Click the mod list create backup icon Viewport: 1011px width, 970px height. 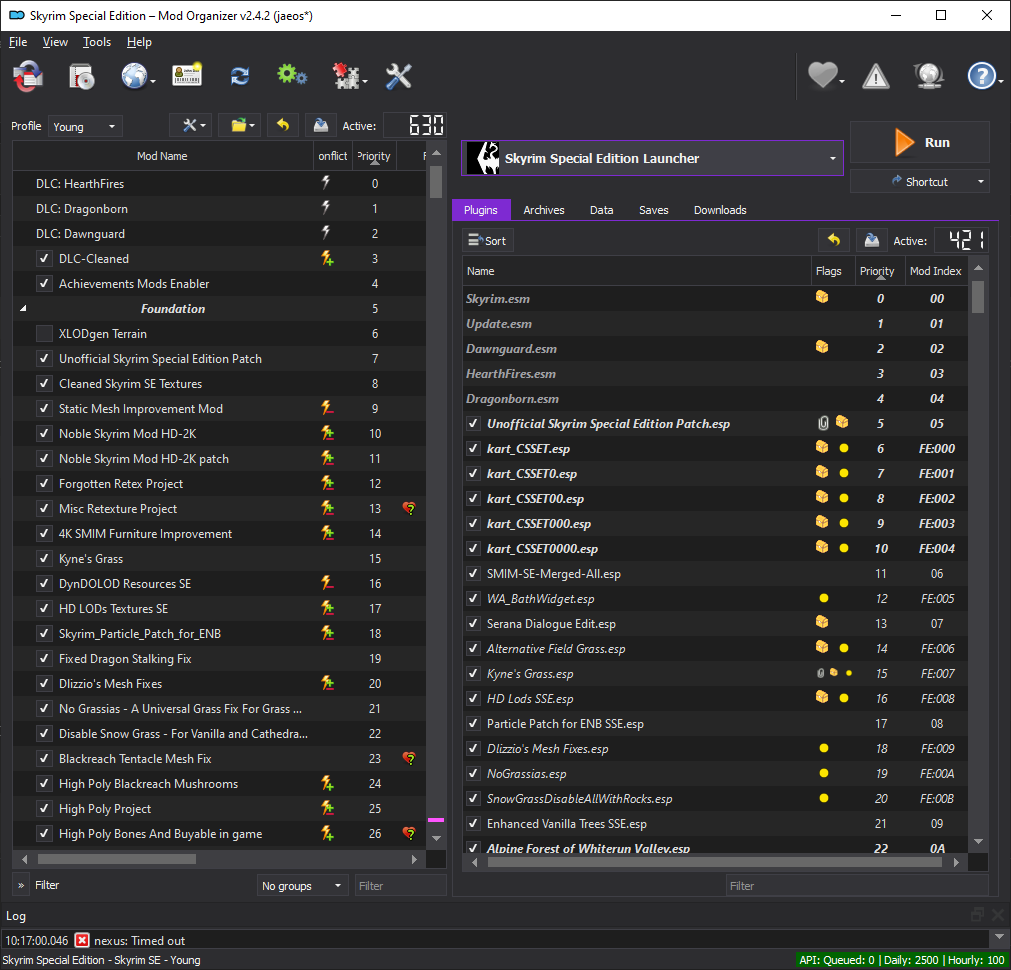pos(320,125)
